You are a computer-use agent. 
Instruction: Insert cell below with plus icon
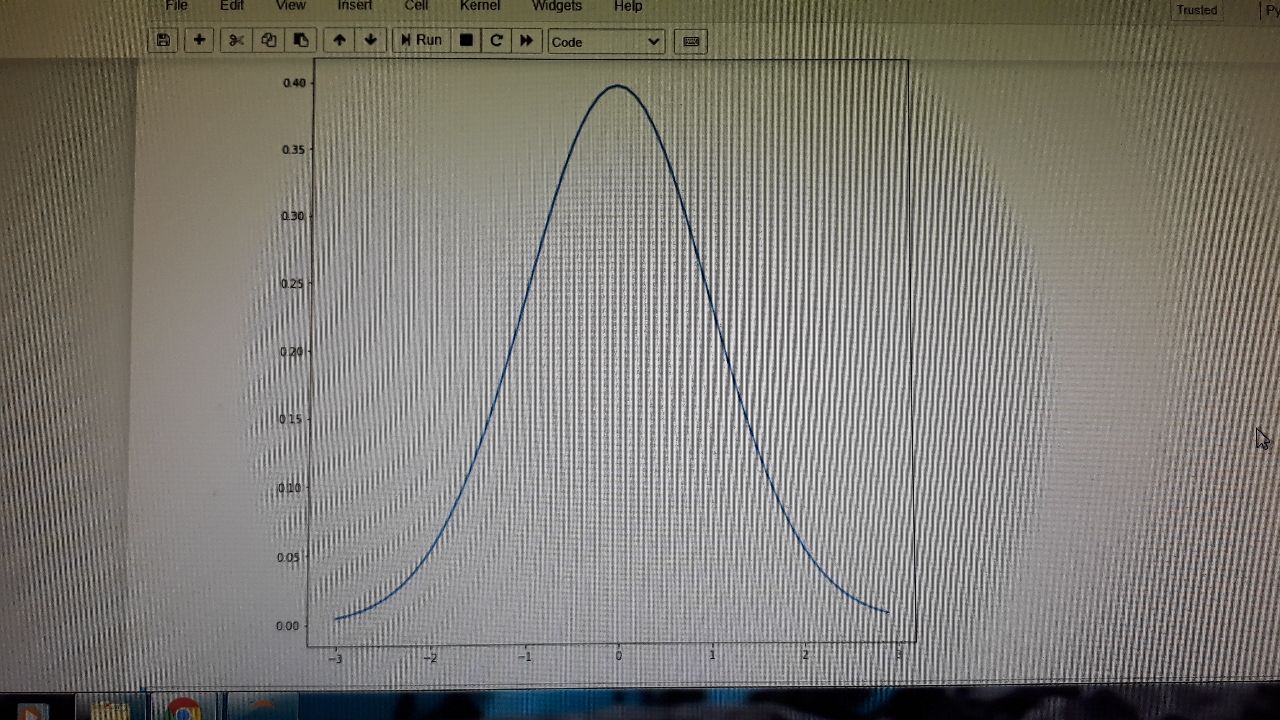coord(199,41)
